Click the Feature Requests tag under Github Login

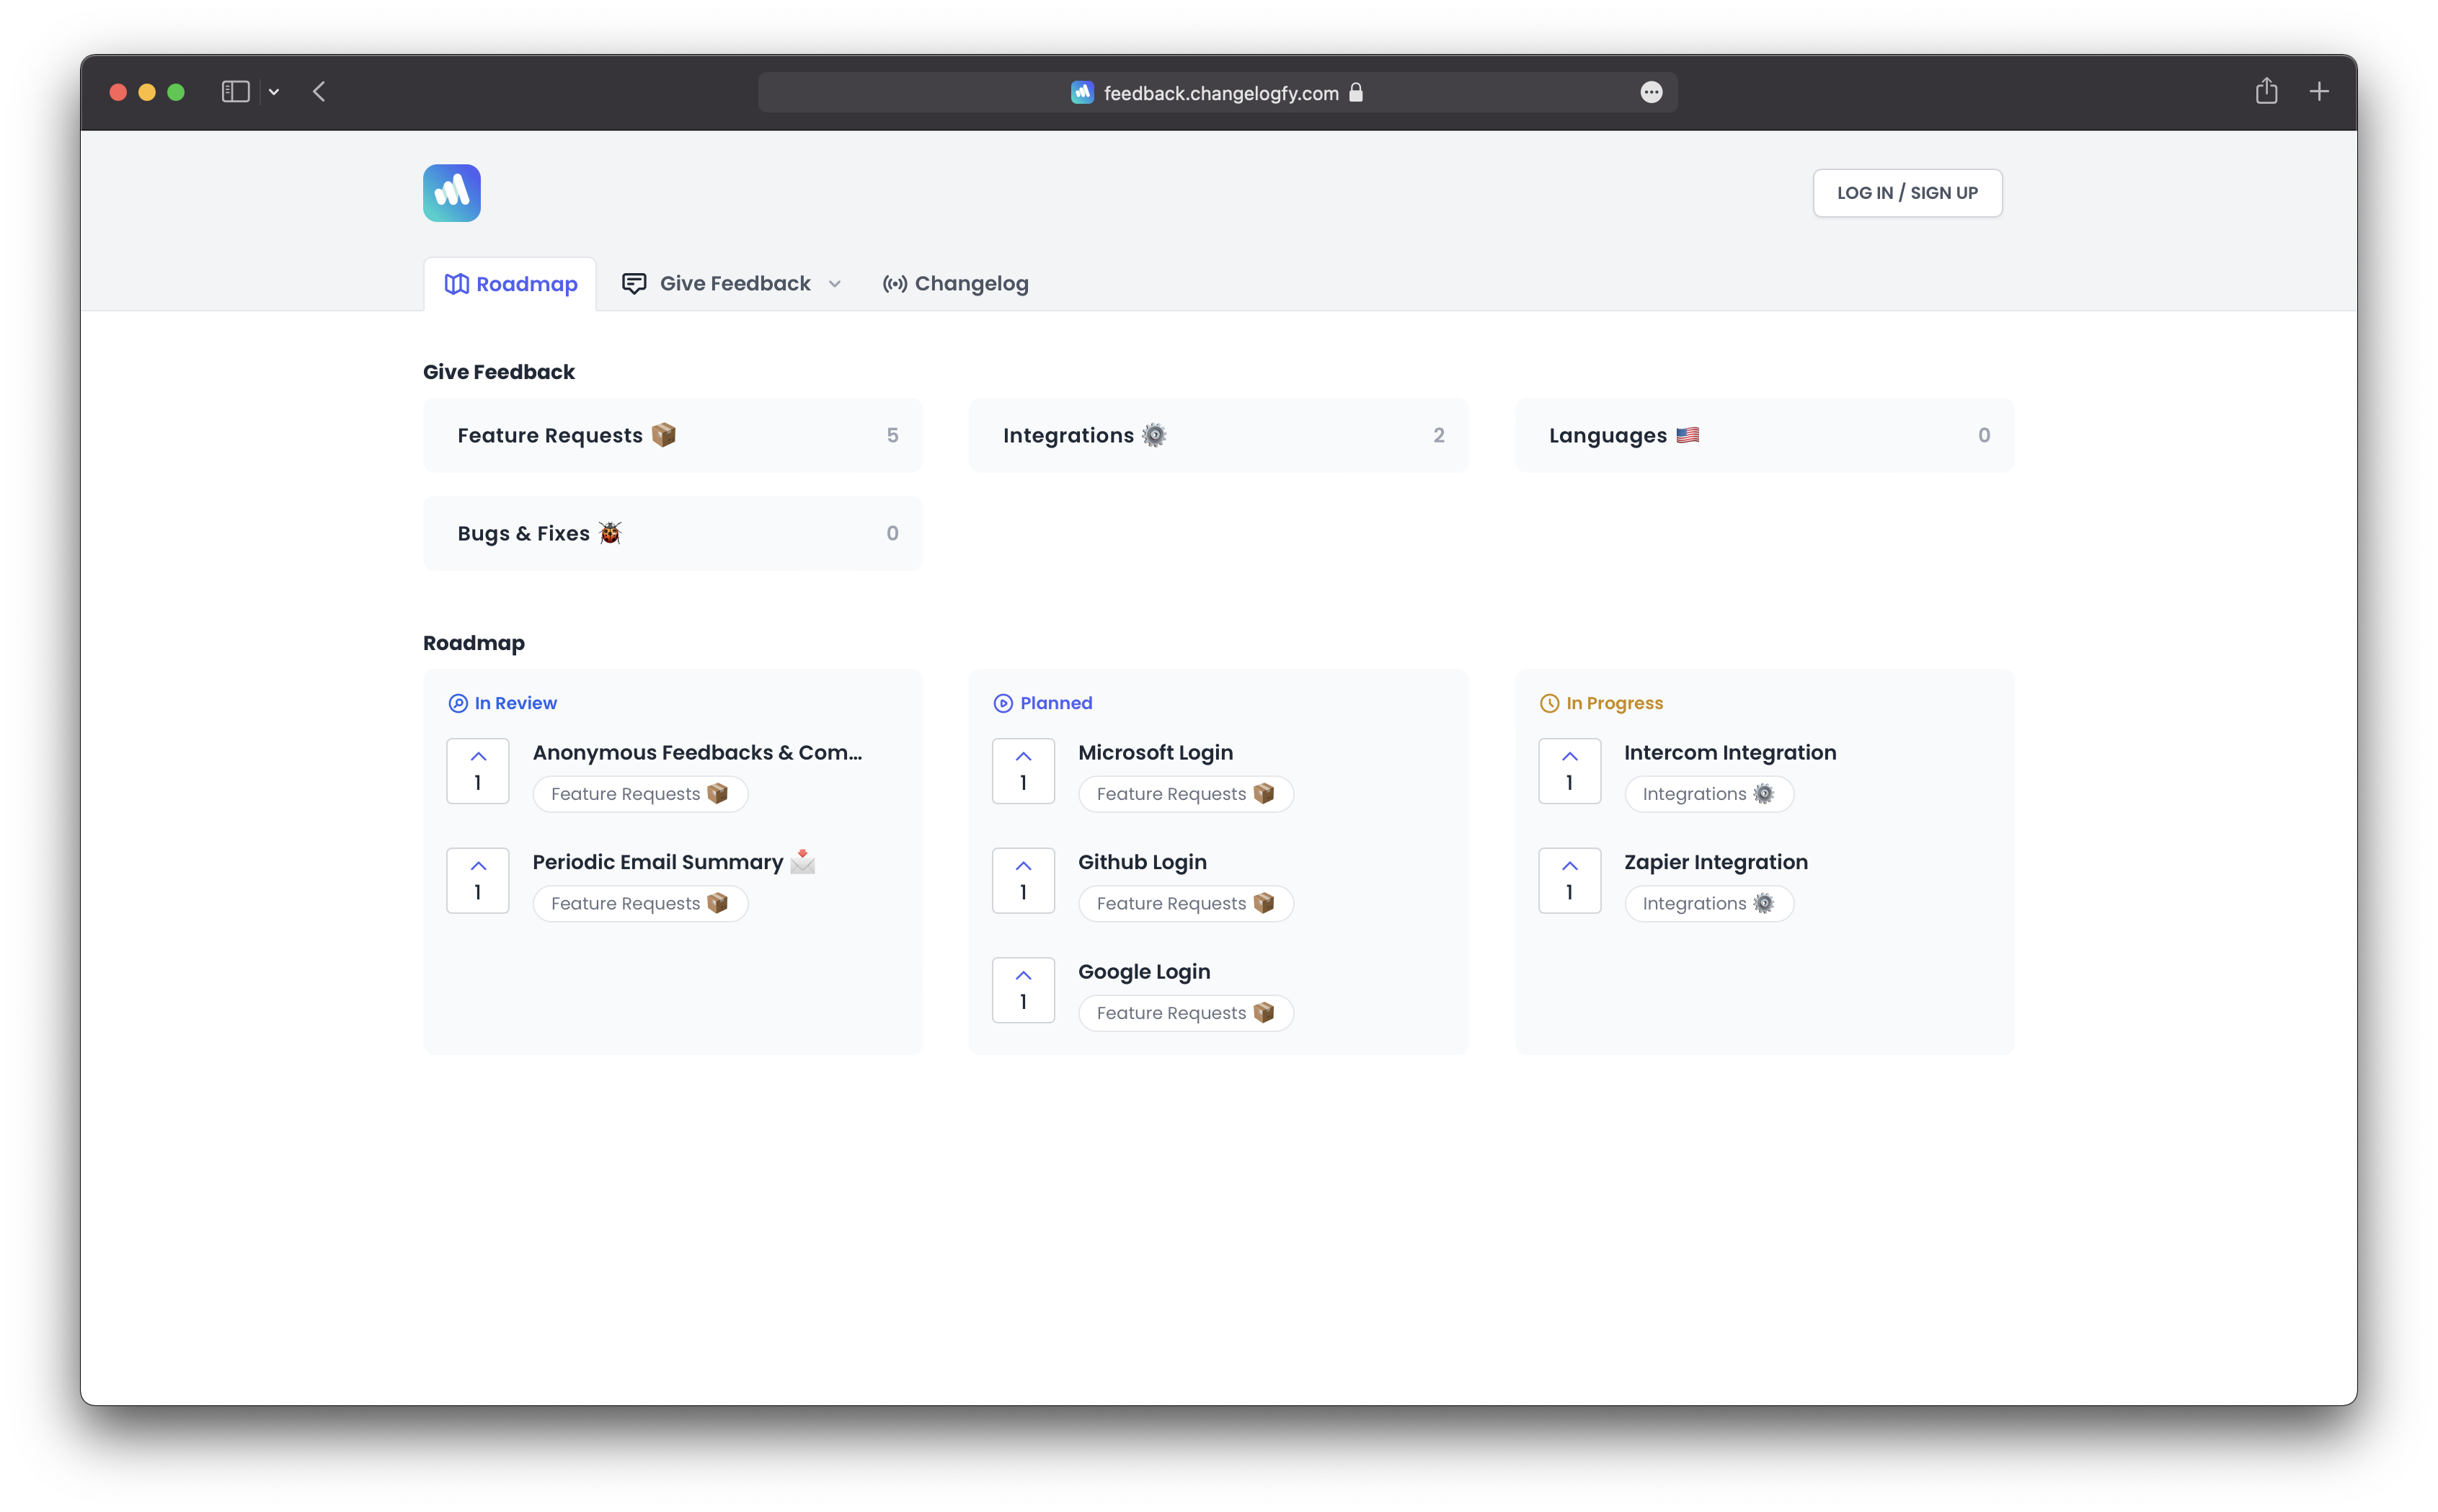pos(1185,903)
